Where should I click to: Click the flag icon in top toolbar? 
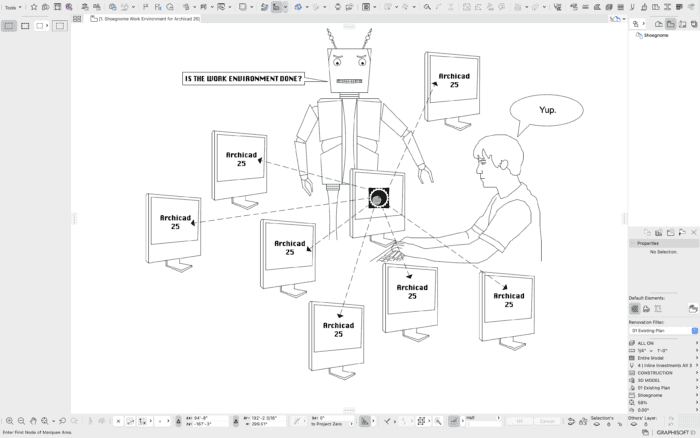click(x=146, y=7)
